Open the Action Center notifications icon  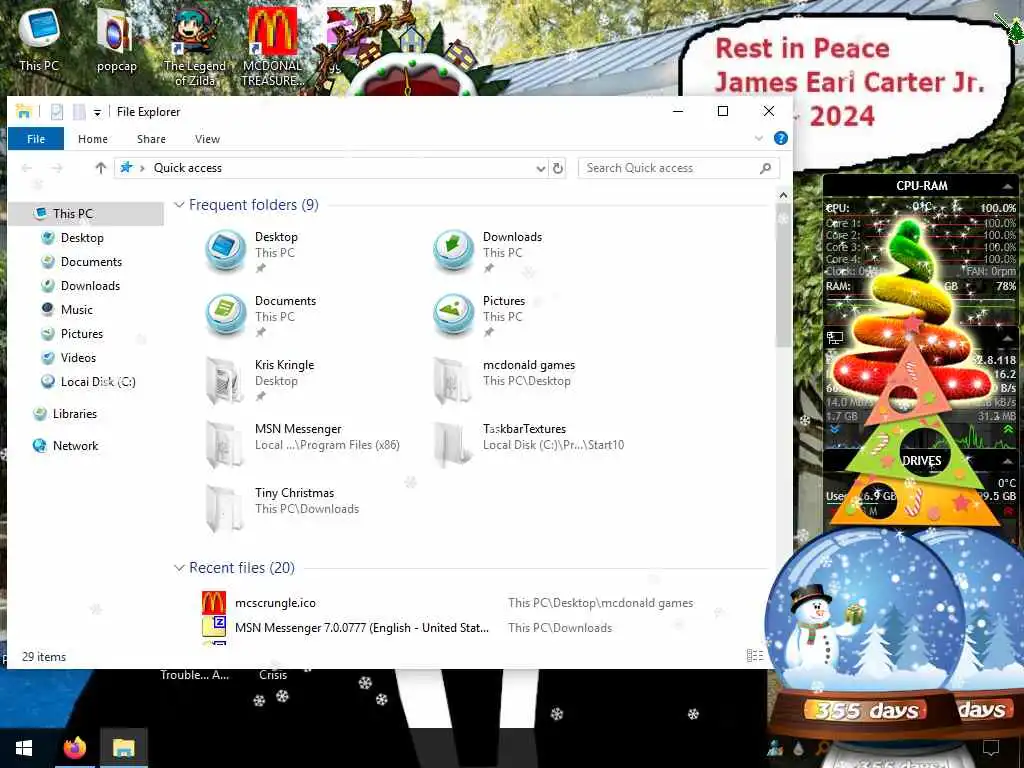991,748
